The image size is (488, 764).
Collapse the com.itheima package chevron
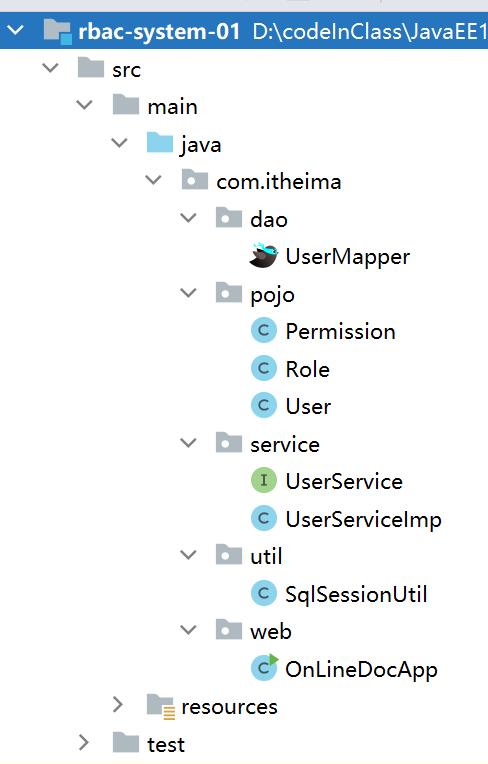[153, 180]
